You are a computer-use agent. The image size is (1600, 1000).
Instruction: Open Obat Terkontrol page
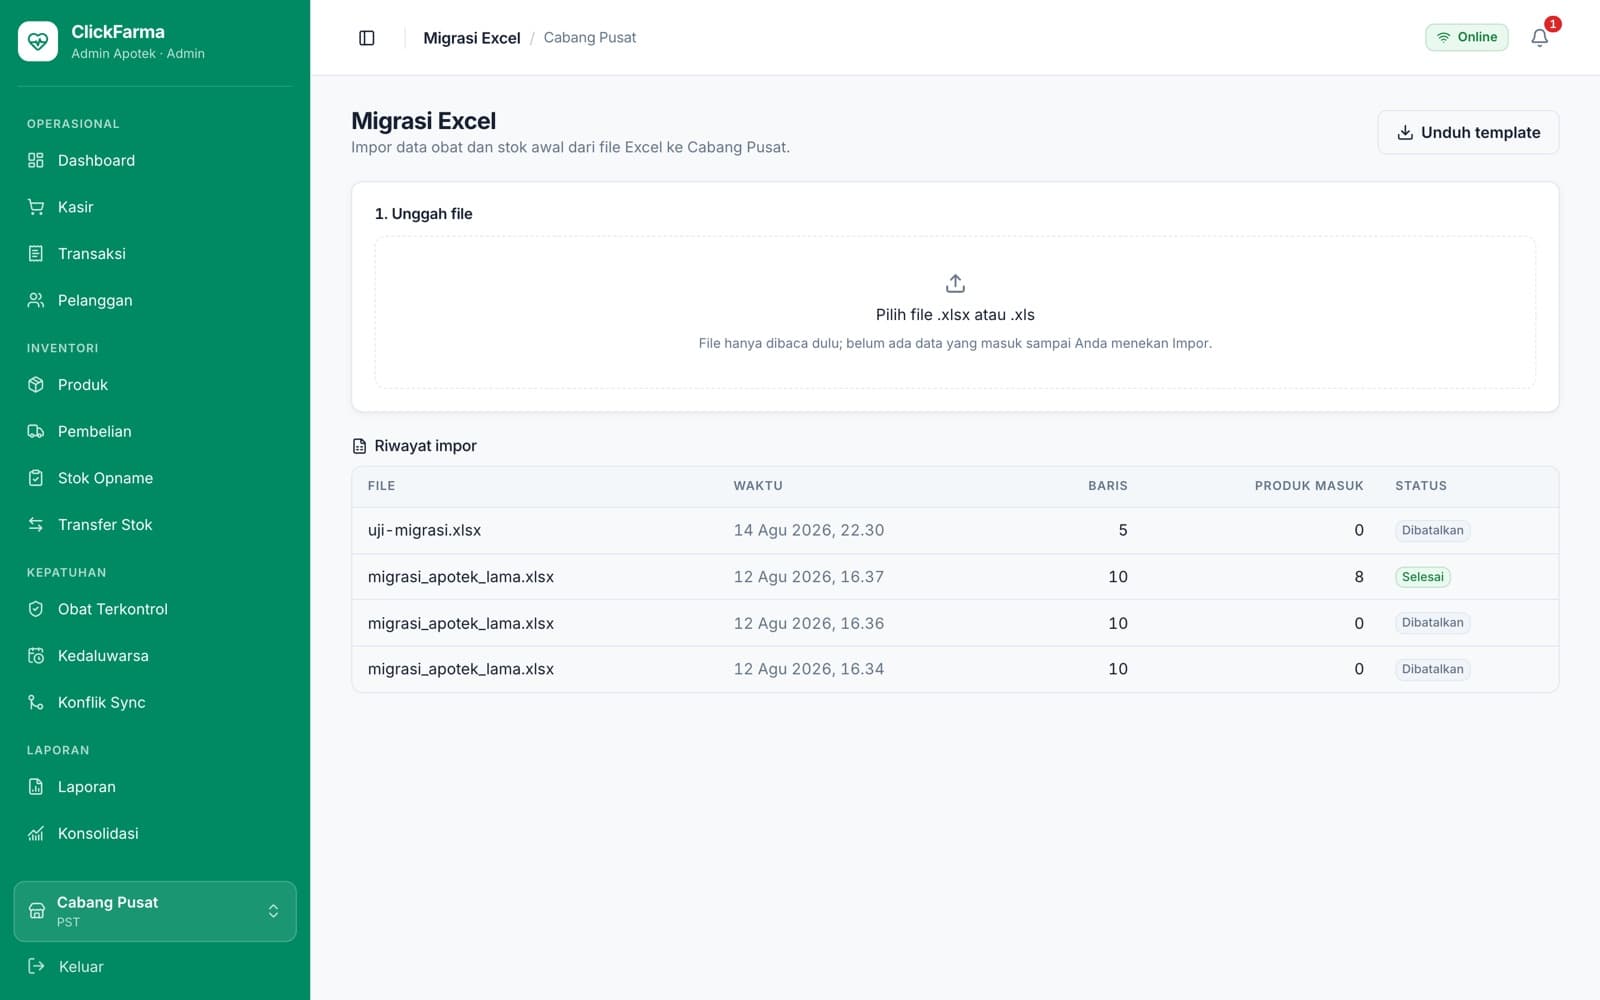coord(155,609)
